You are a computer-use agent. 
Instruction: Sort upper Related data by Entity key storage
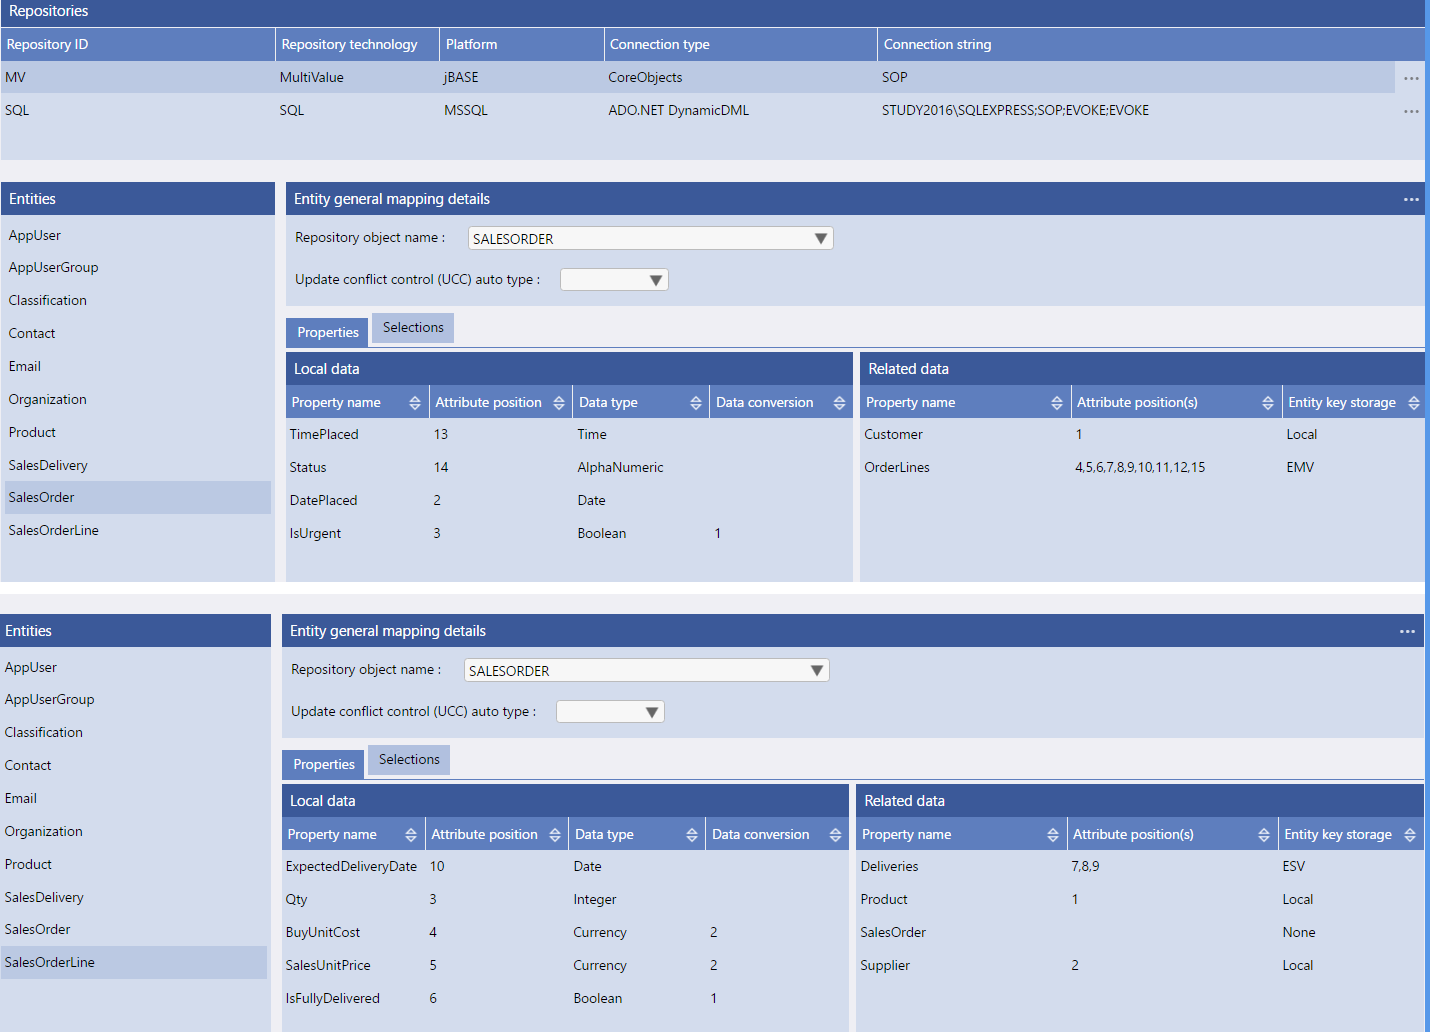tap(1414, 403)
